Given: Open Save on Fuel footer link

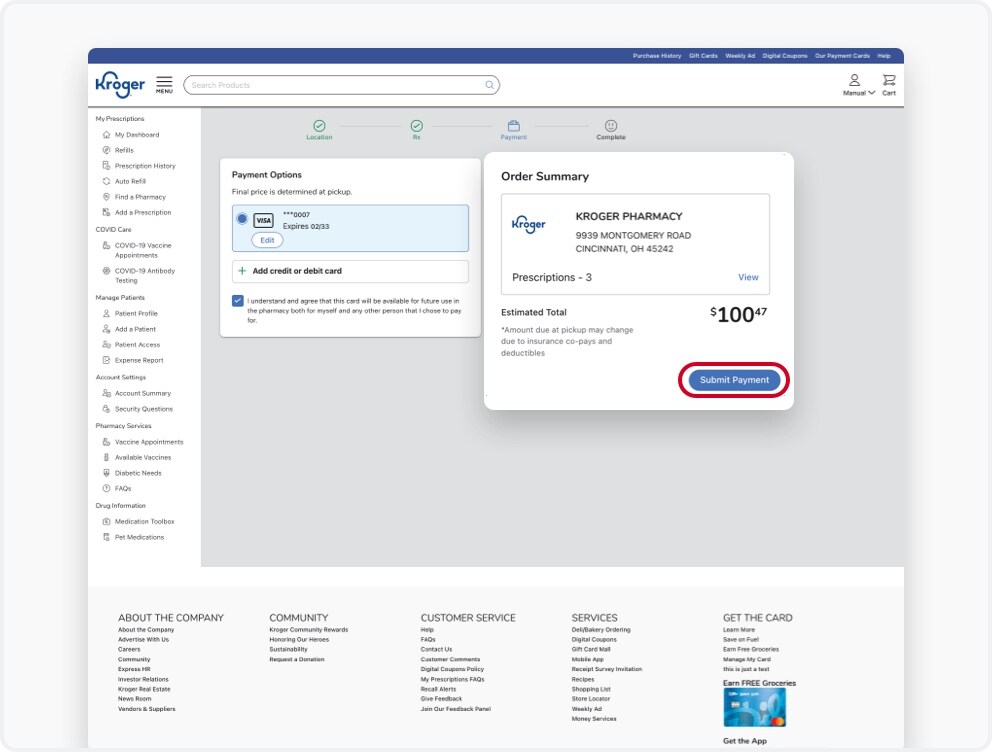Looking at the screenshot, I should (x=739, y=639).
